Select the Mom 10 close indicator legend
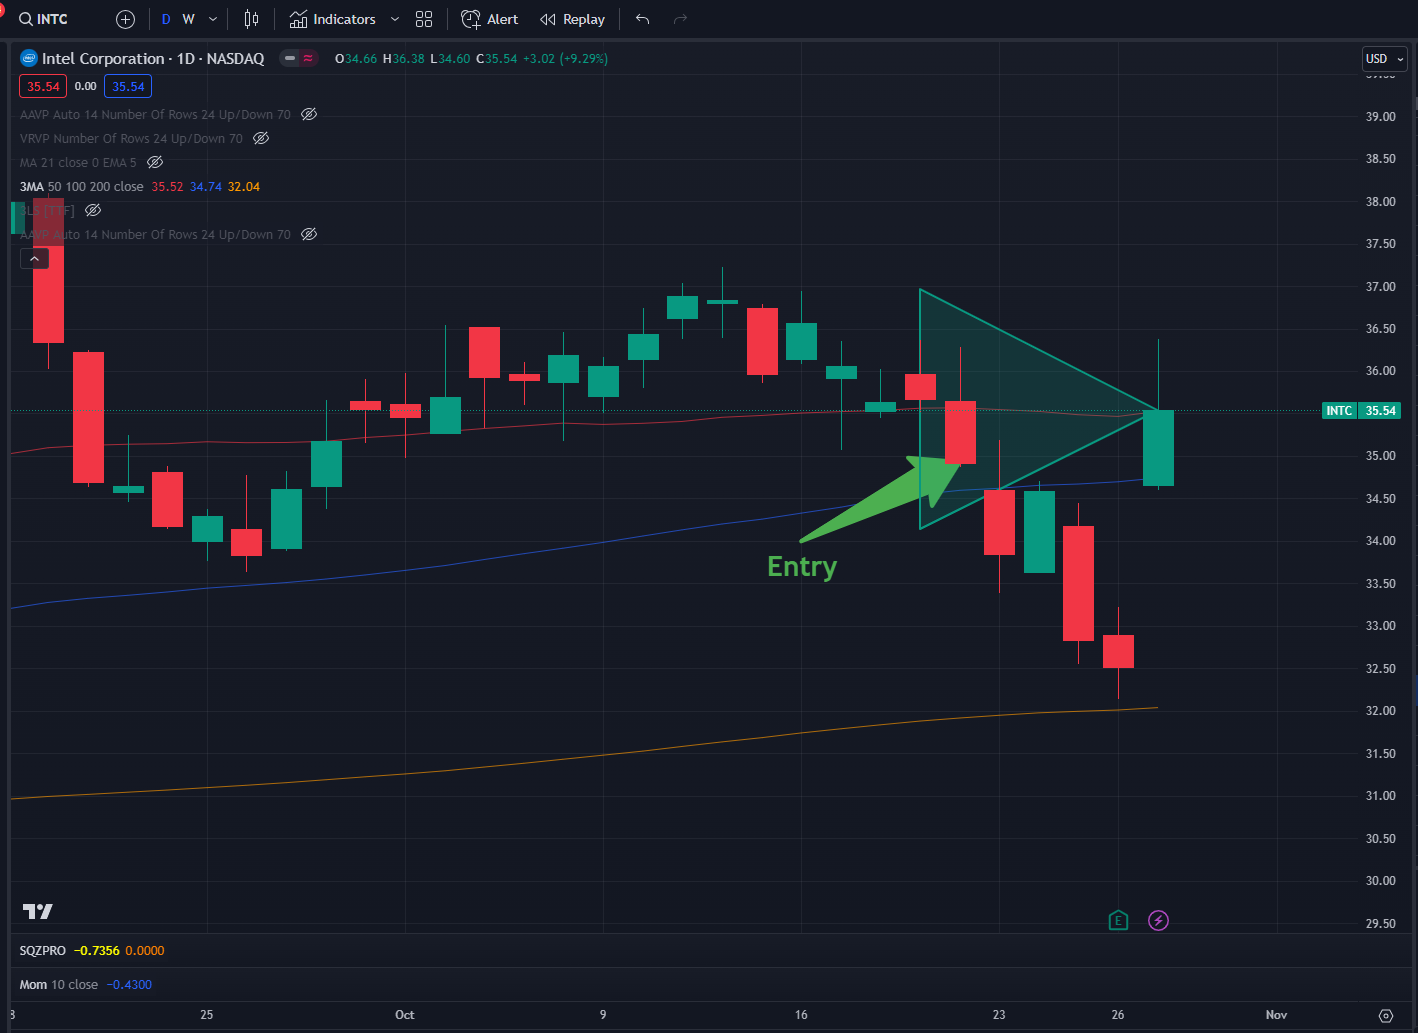The image size is (1418, 1033). click(x=59, y=985)
